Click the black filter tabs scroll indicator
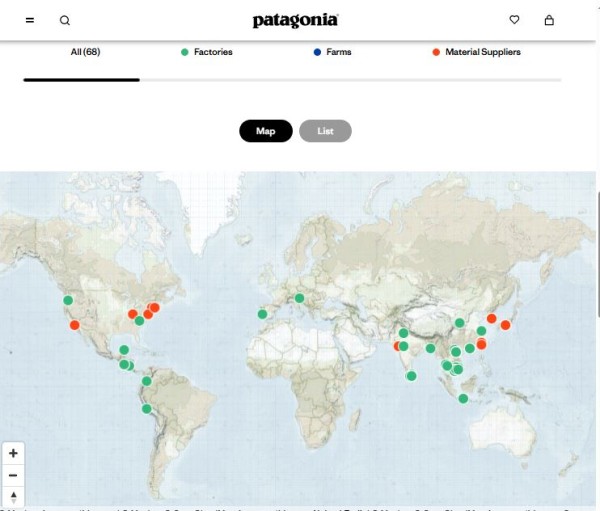Viewport: 600px width, 511px height. tap(82, 80)
